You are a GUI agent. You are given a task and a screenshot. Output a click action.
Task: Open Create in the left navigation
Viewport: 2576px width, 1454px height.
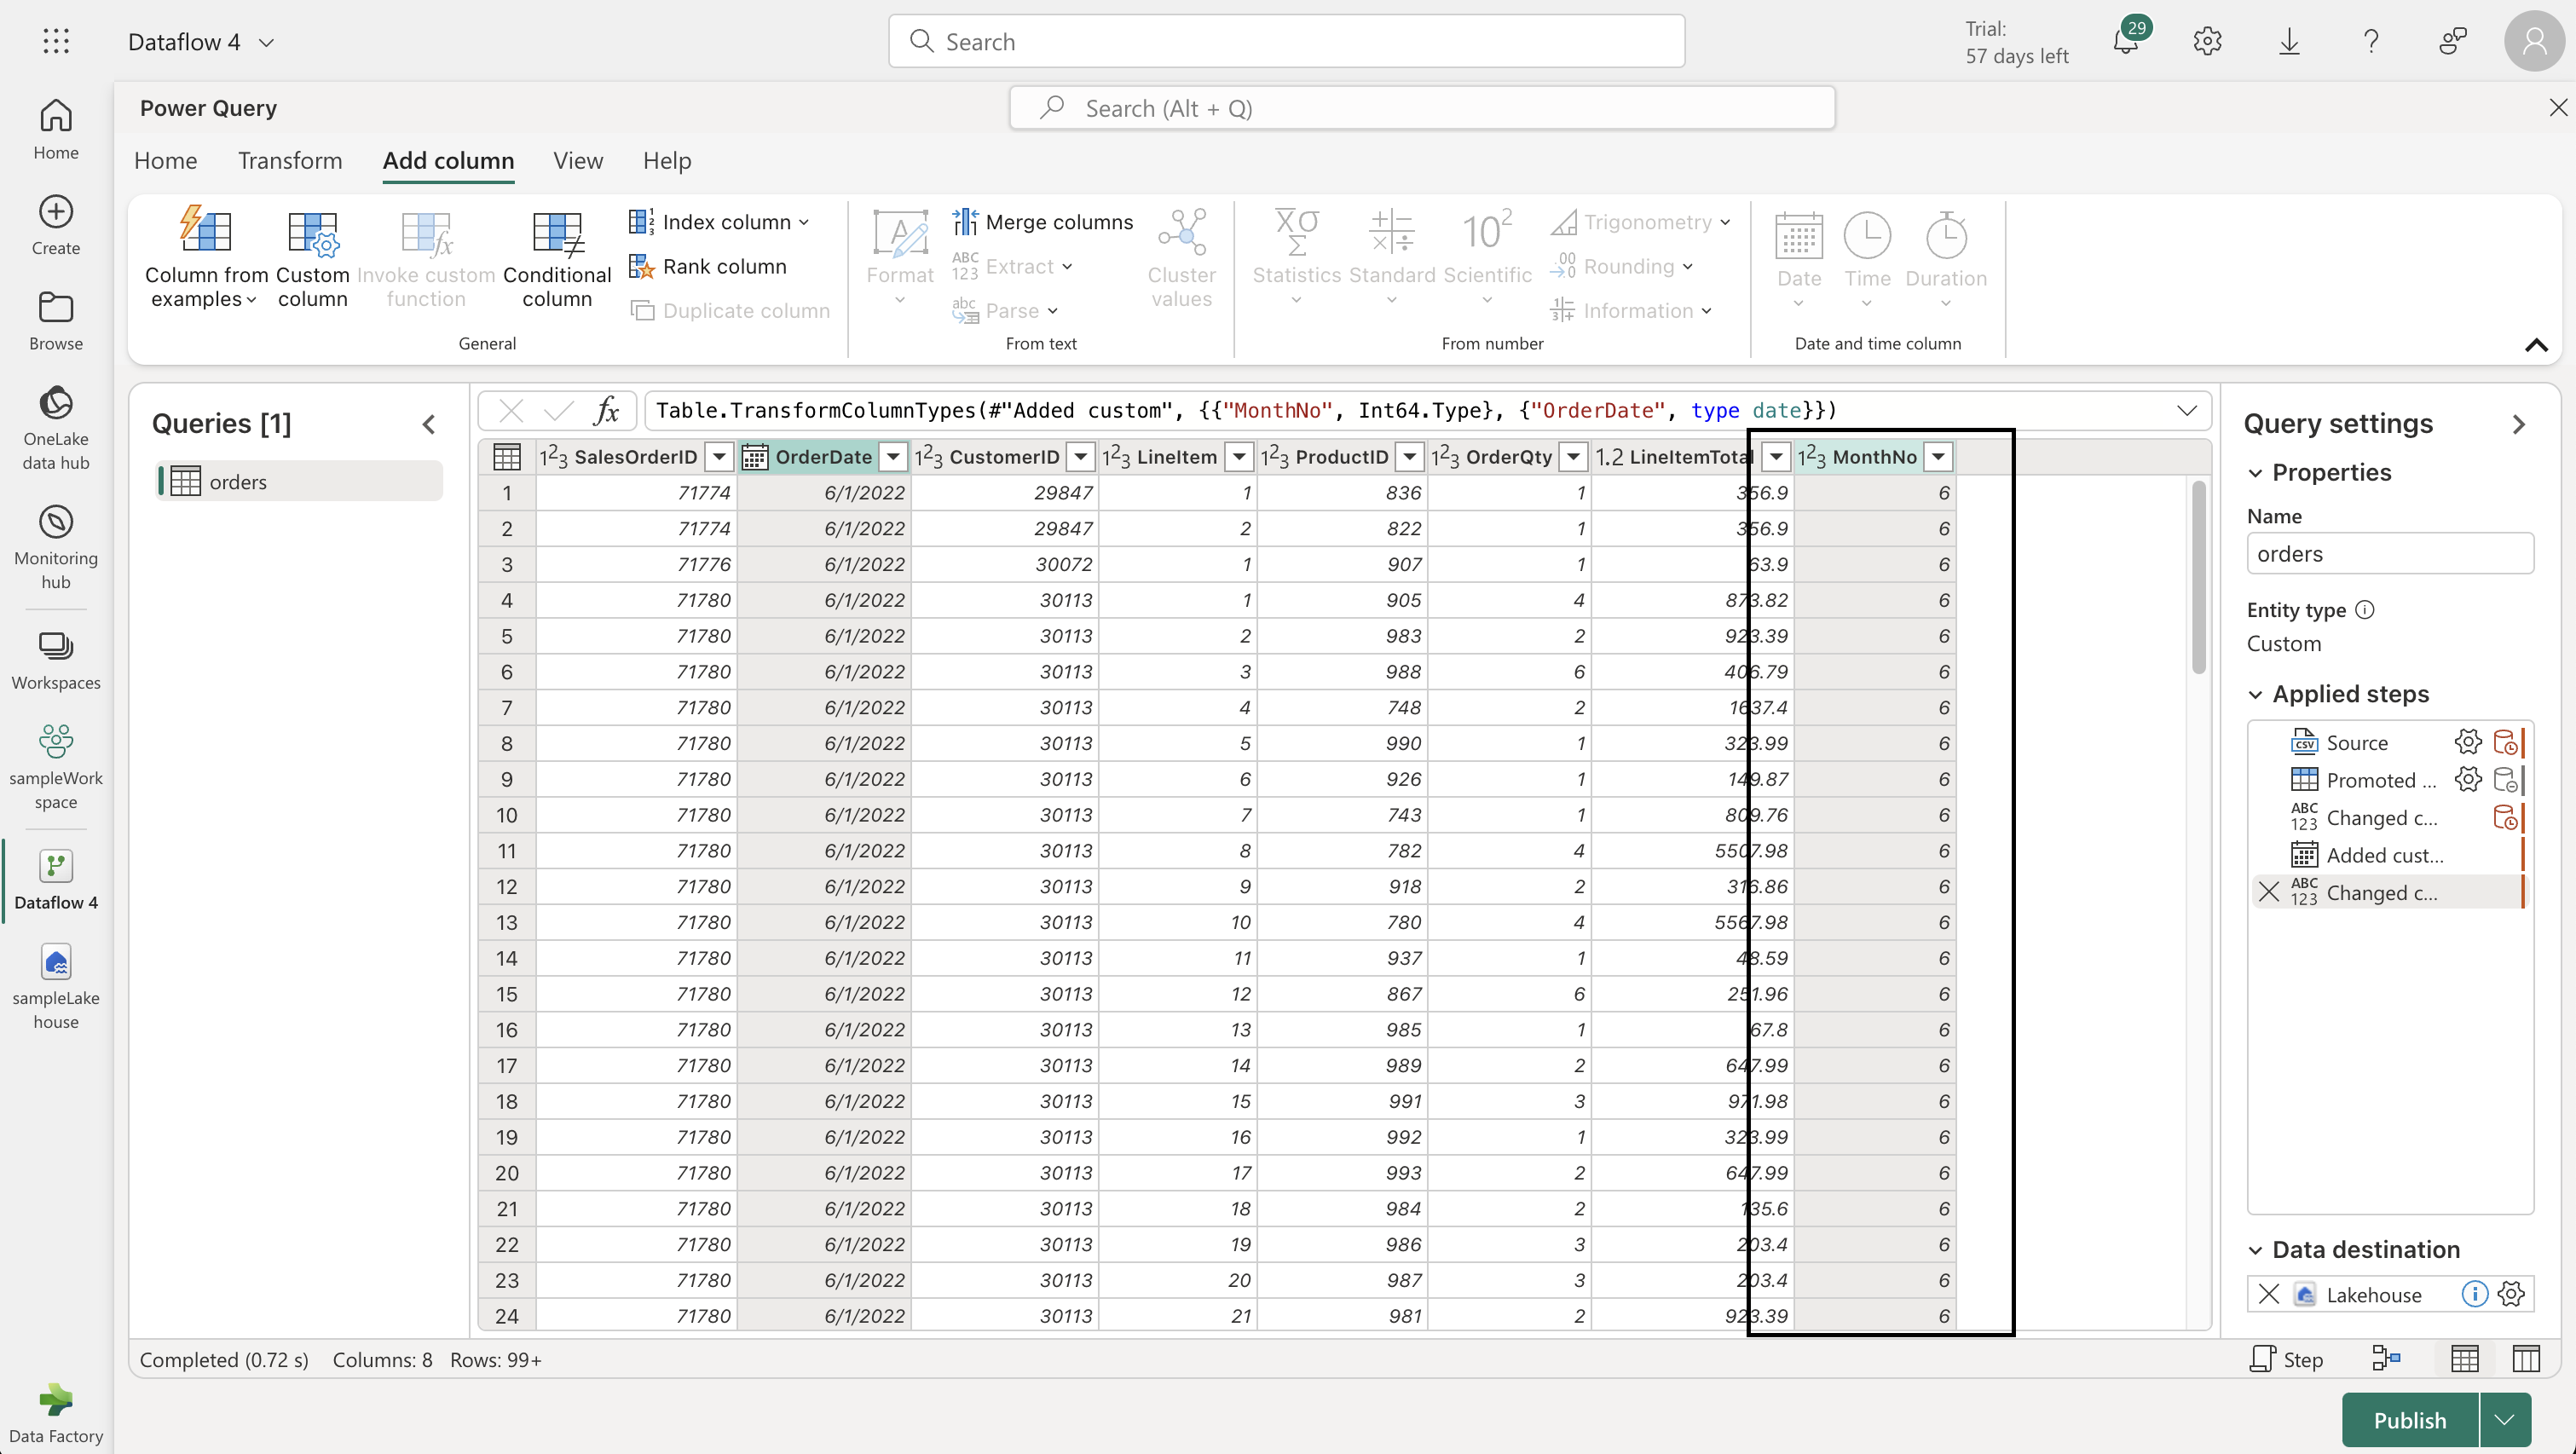click(x=56, y=225)
